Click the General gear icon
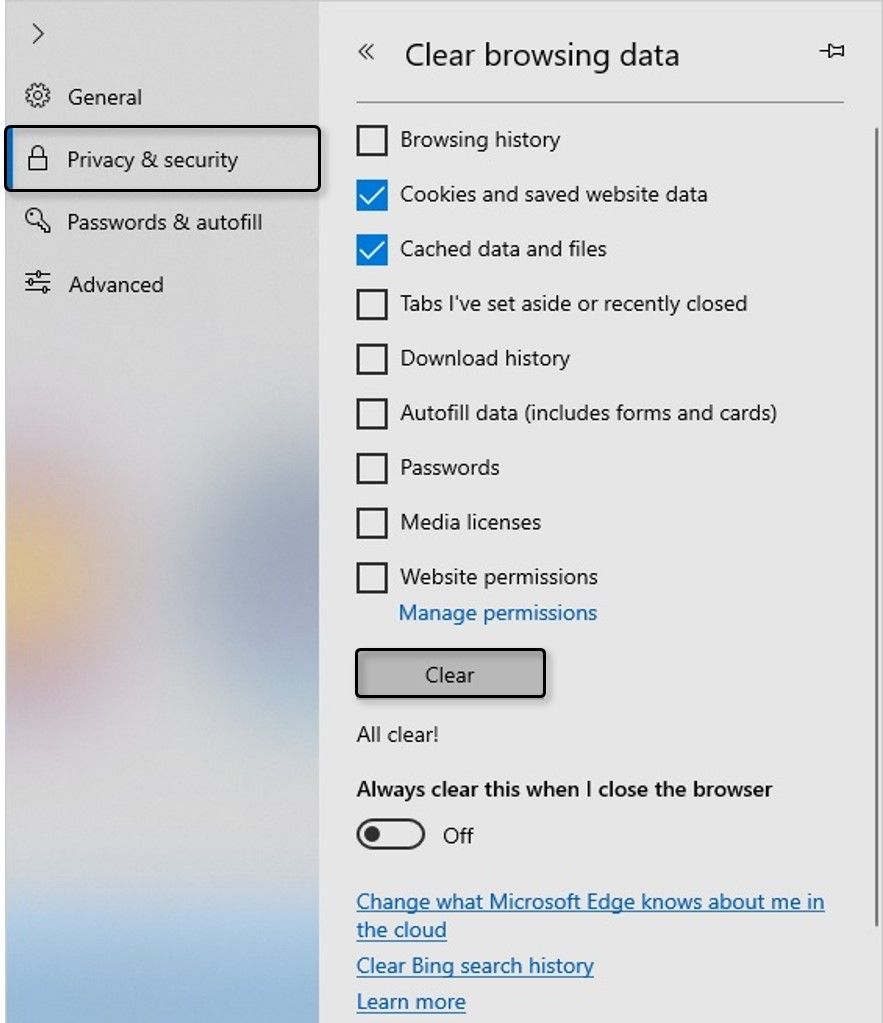The image size is (883, 1023). (38, 96)
